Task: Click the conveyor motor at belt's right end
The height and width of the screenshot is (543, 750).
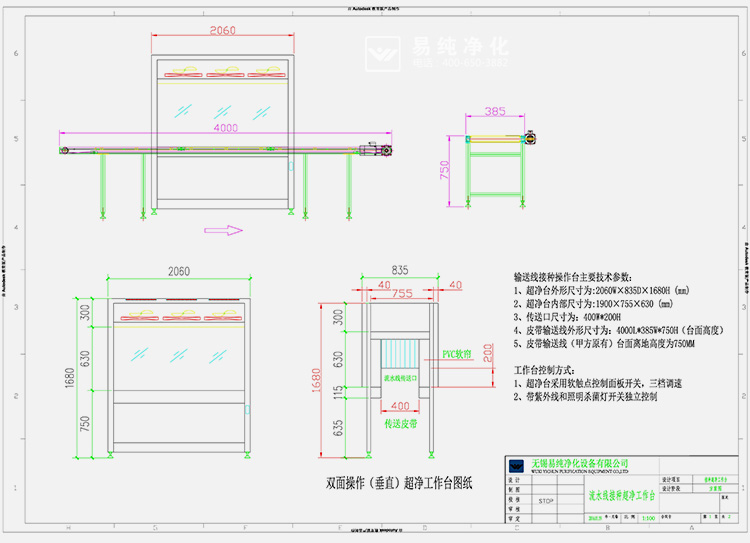Action: 381,150
